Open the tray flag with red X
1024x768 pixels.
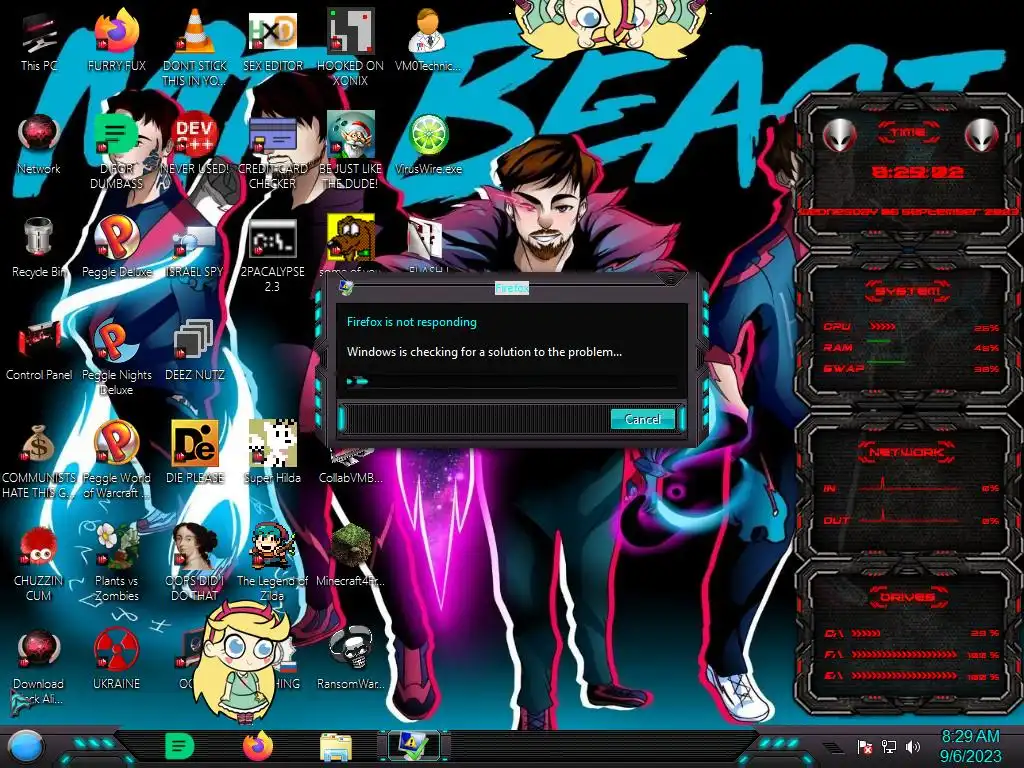pyautogui.click(x=865, y=747)
